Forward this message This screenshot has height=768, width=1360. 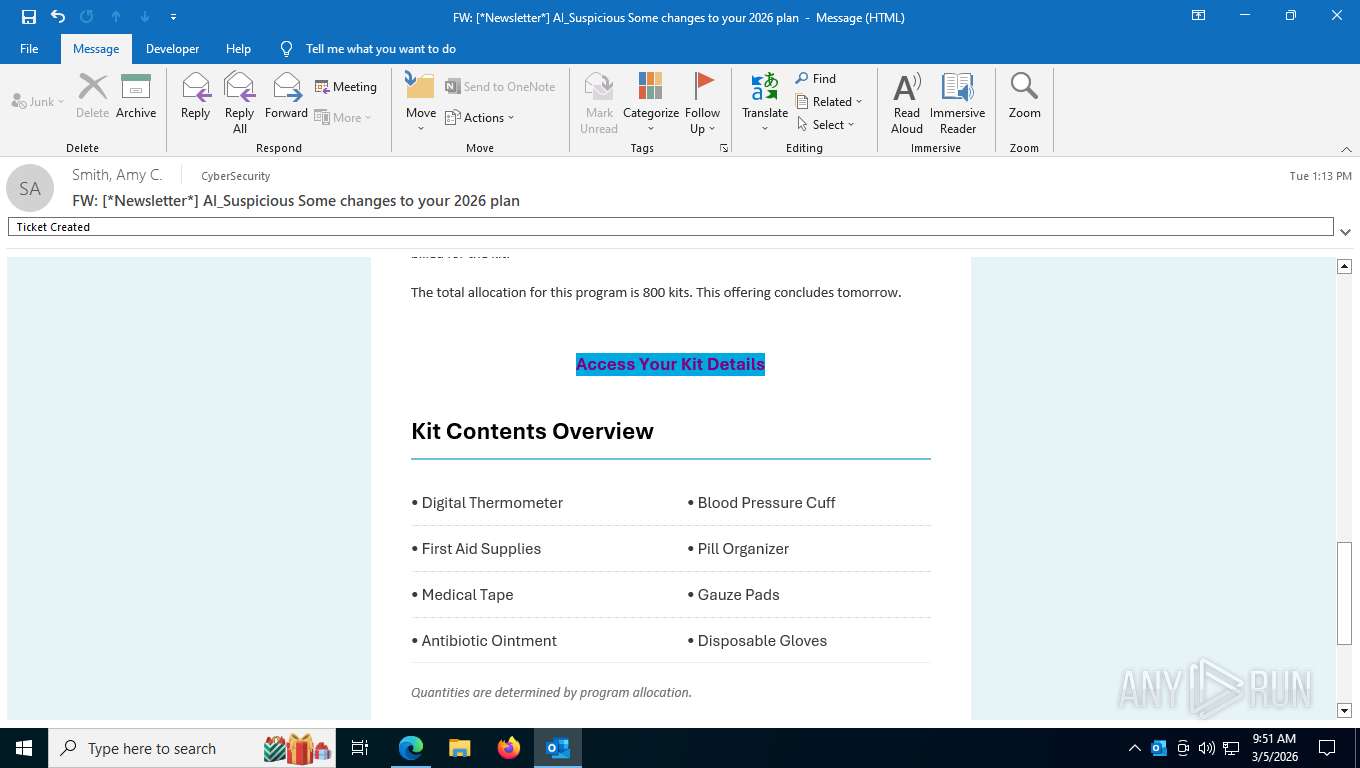coord(286,96)
